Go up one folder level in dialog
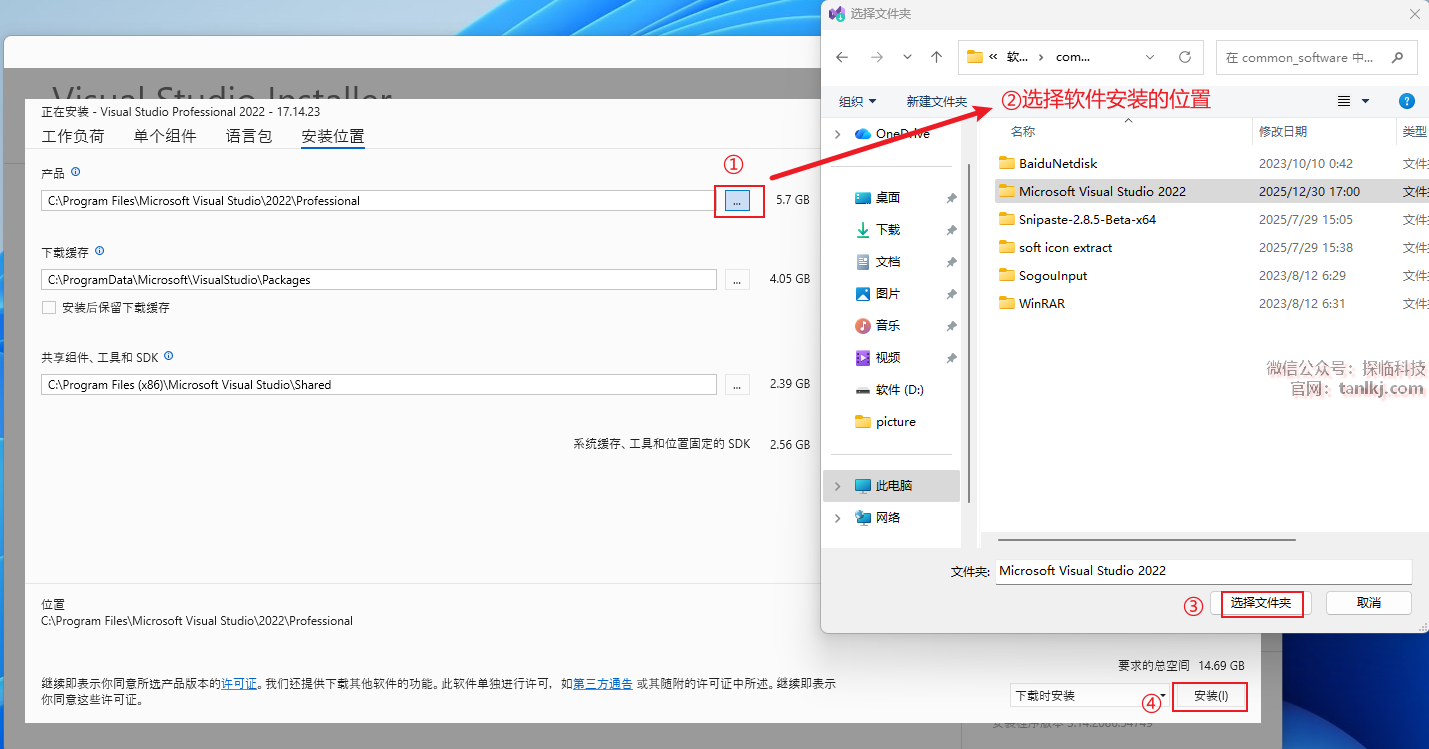This screenshot has width=1429, height=749. coord(936,57)
